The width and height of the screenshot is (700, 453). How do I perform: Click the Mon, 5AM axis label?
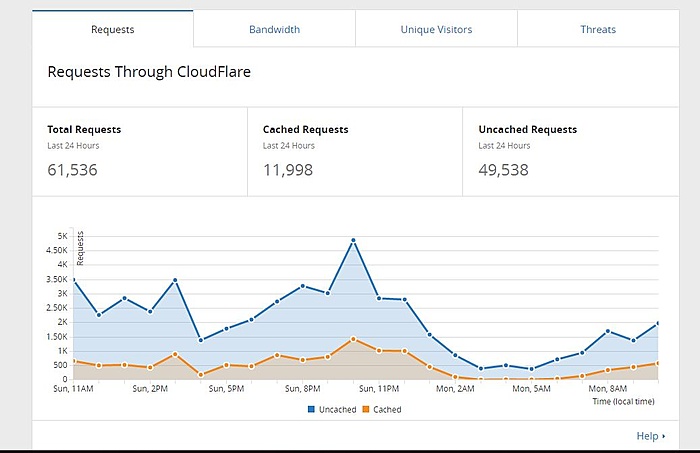coord(531,389)
